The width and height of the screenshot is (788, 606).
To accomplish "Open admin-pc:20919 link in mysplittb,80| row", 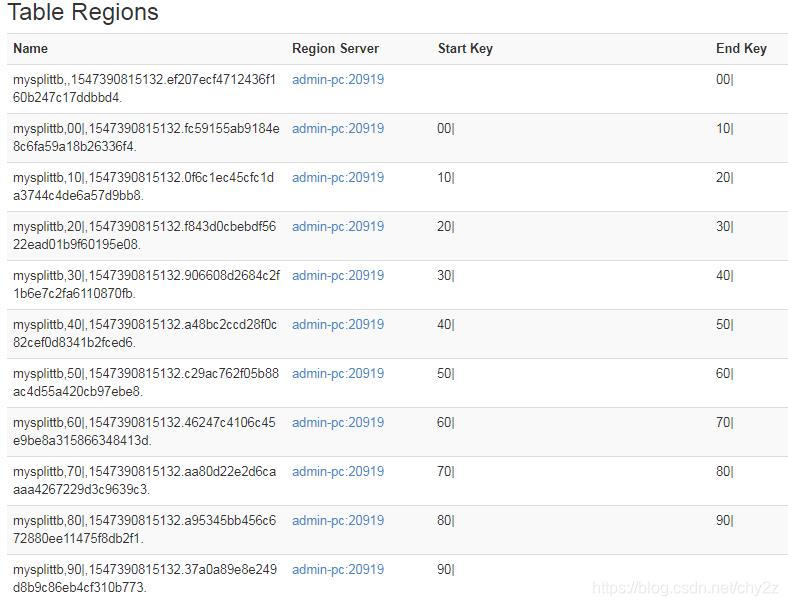I will coord(338,521).
